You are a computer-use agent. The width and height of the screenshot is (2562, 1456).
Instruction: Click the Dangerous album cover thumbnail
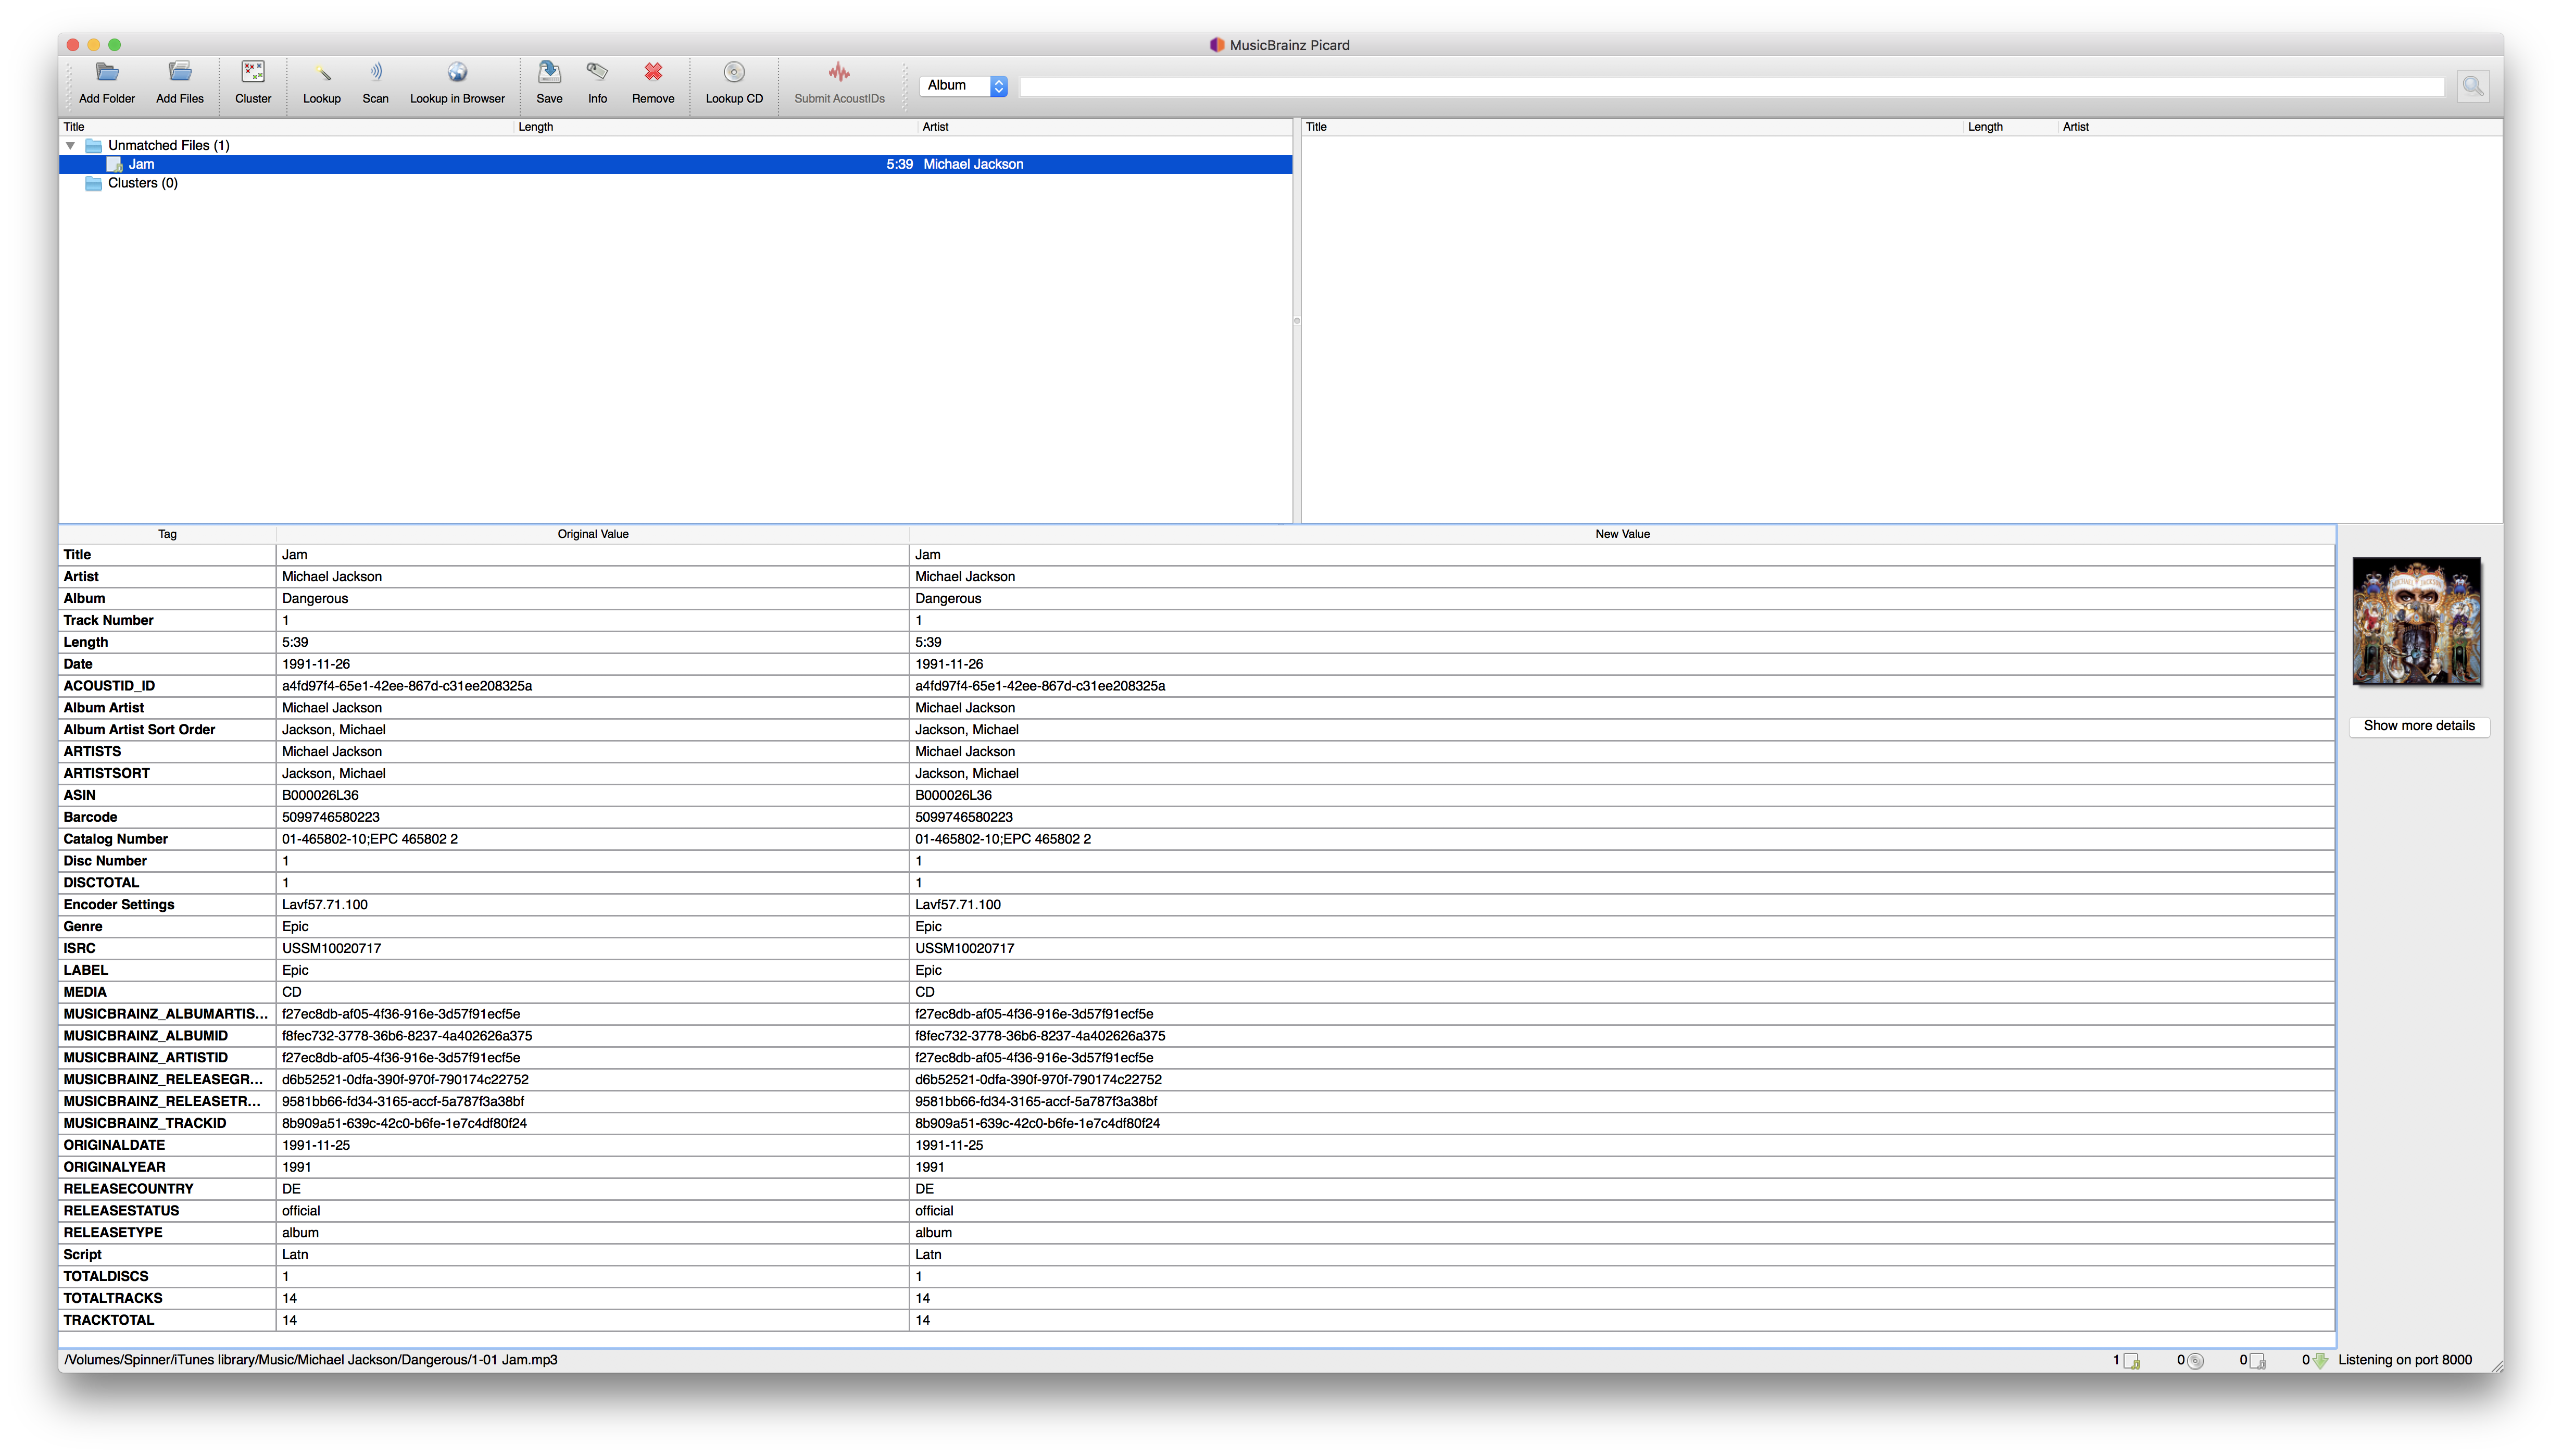[2416, 621]
